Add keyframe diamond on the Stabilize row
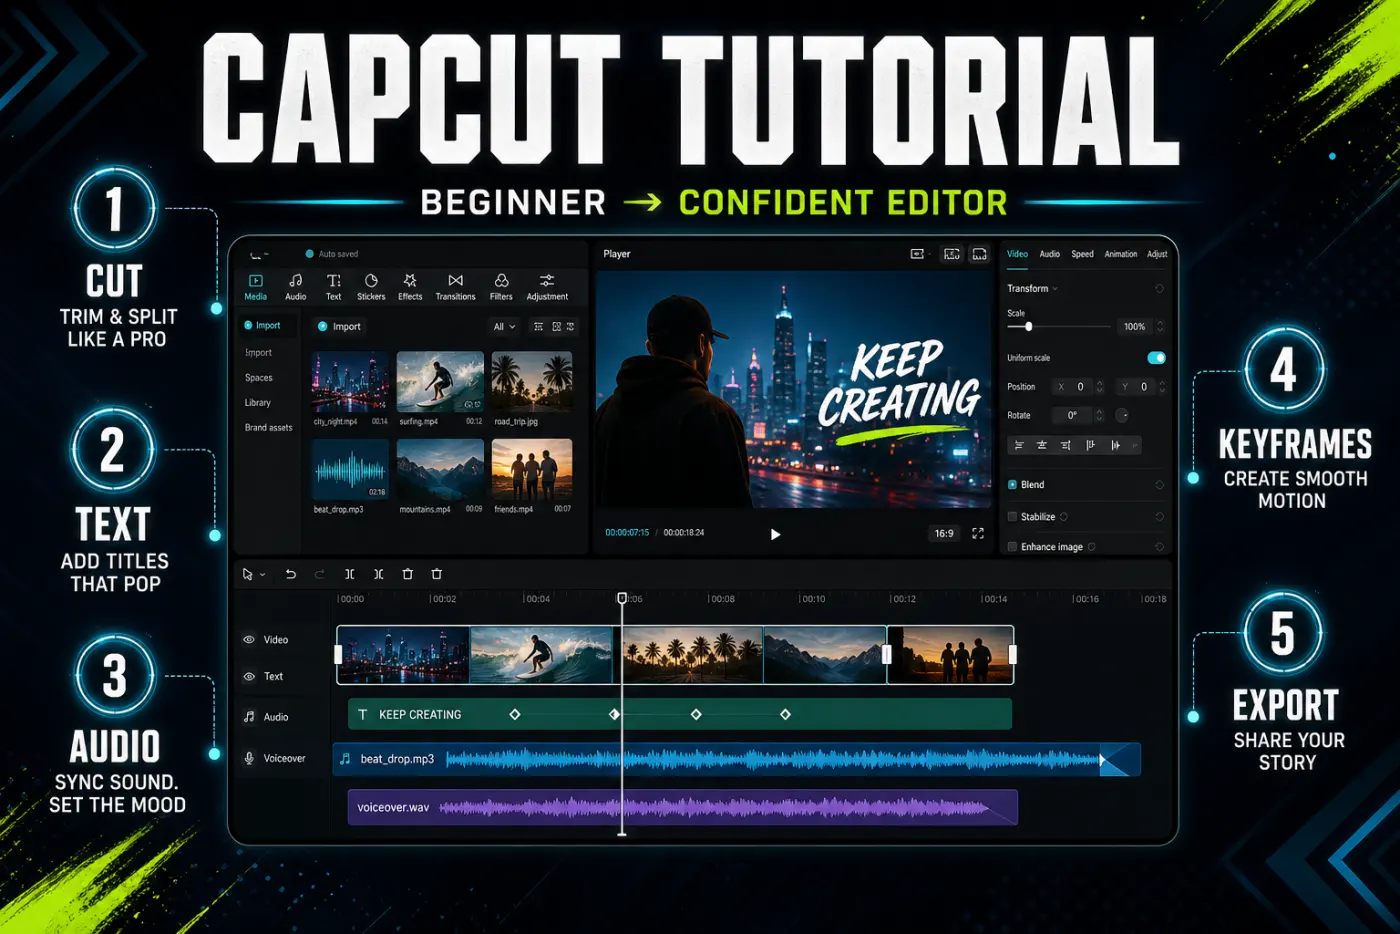Screen dimensions: 1400x934 point(1159,517)
